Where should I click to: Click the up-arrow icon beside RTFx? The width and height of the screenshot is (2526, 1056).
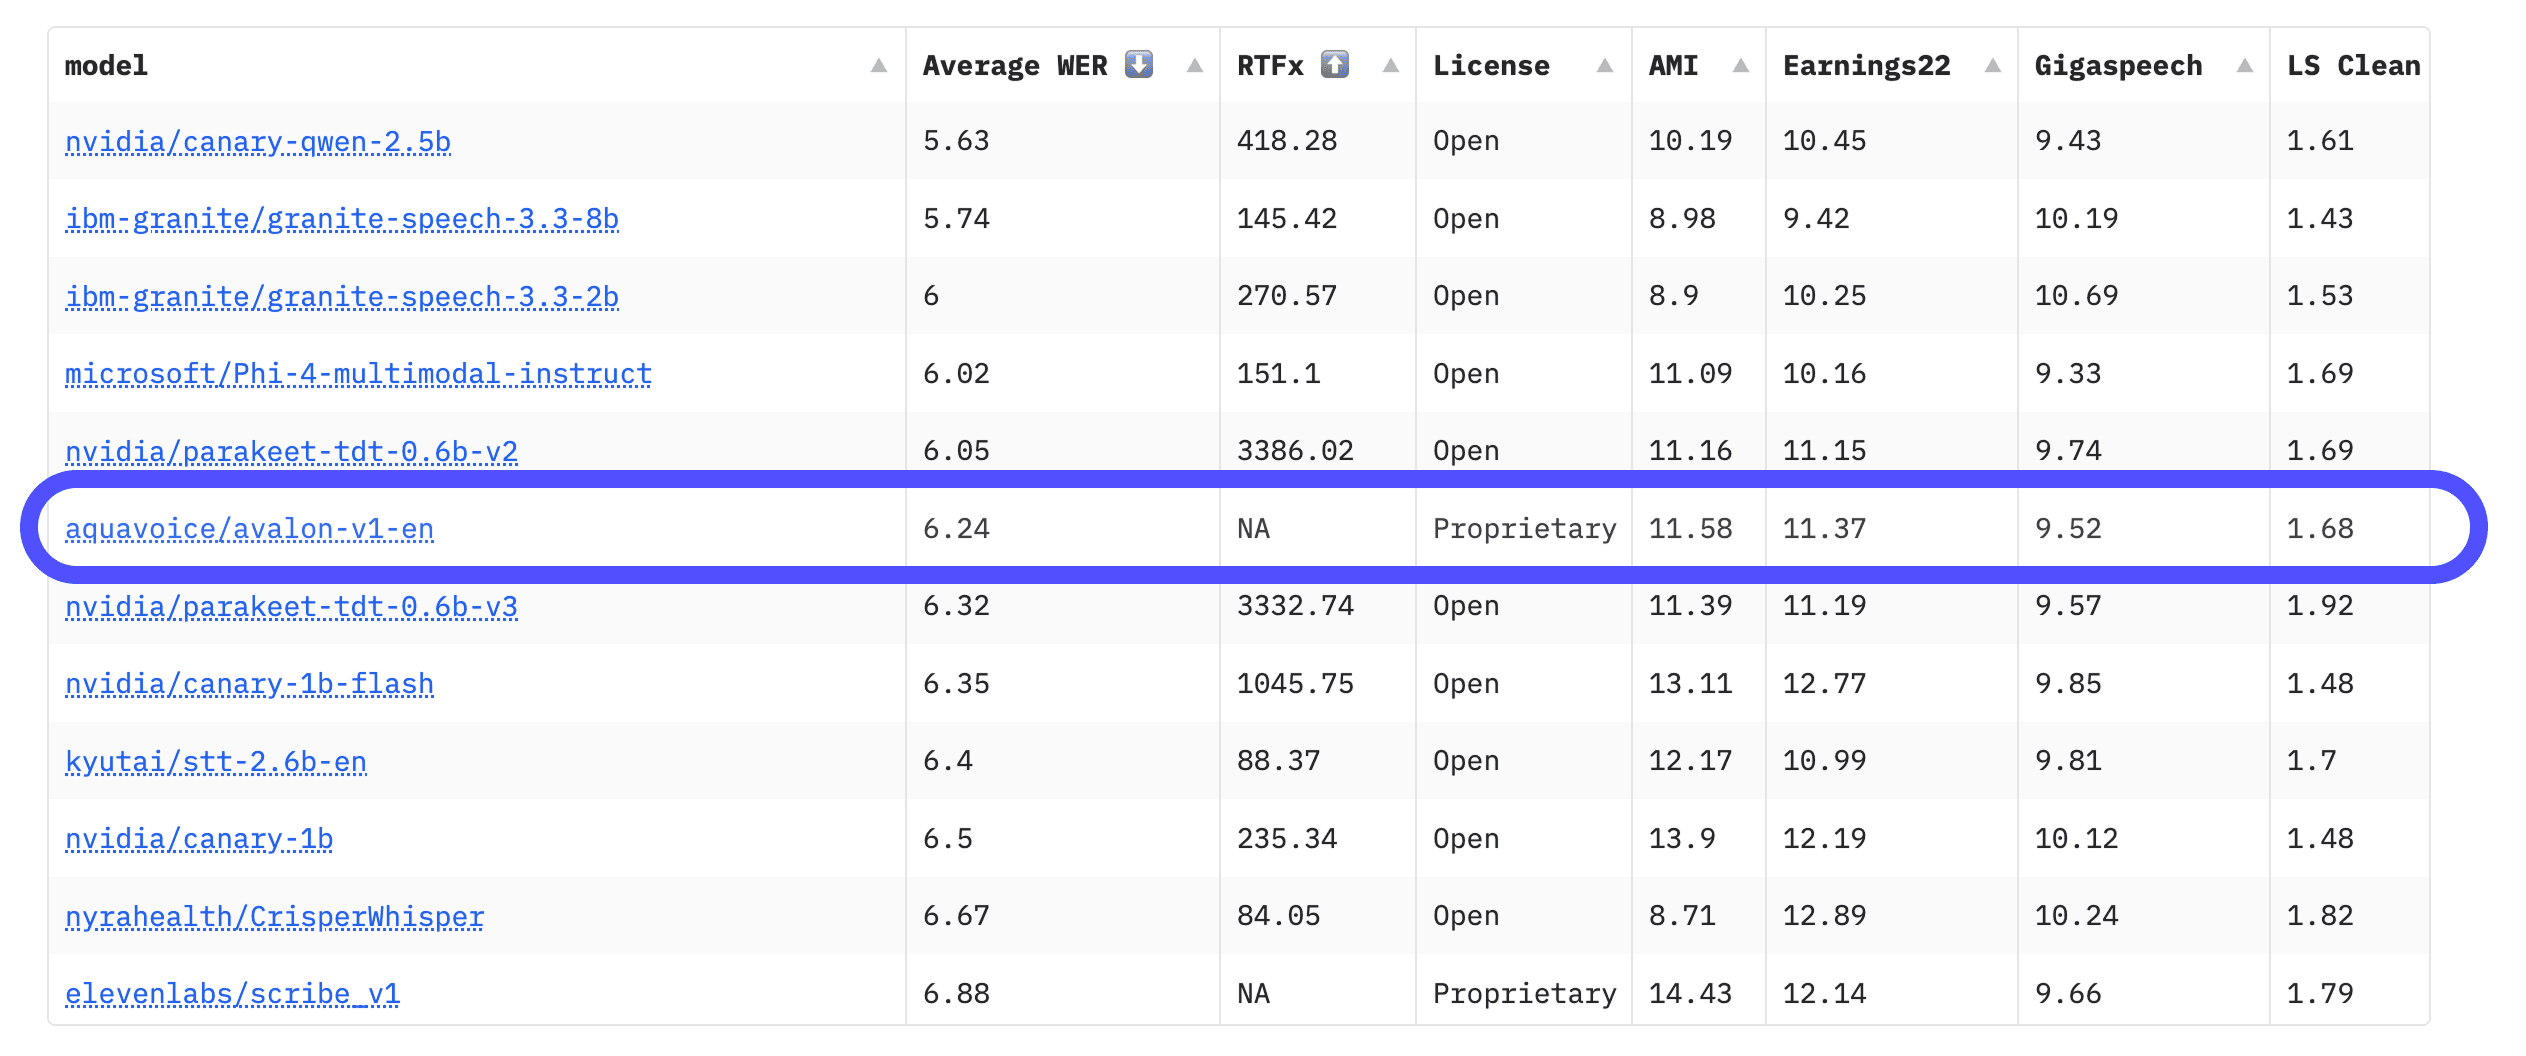pyautogui.click(x=1334, y=65)
